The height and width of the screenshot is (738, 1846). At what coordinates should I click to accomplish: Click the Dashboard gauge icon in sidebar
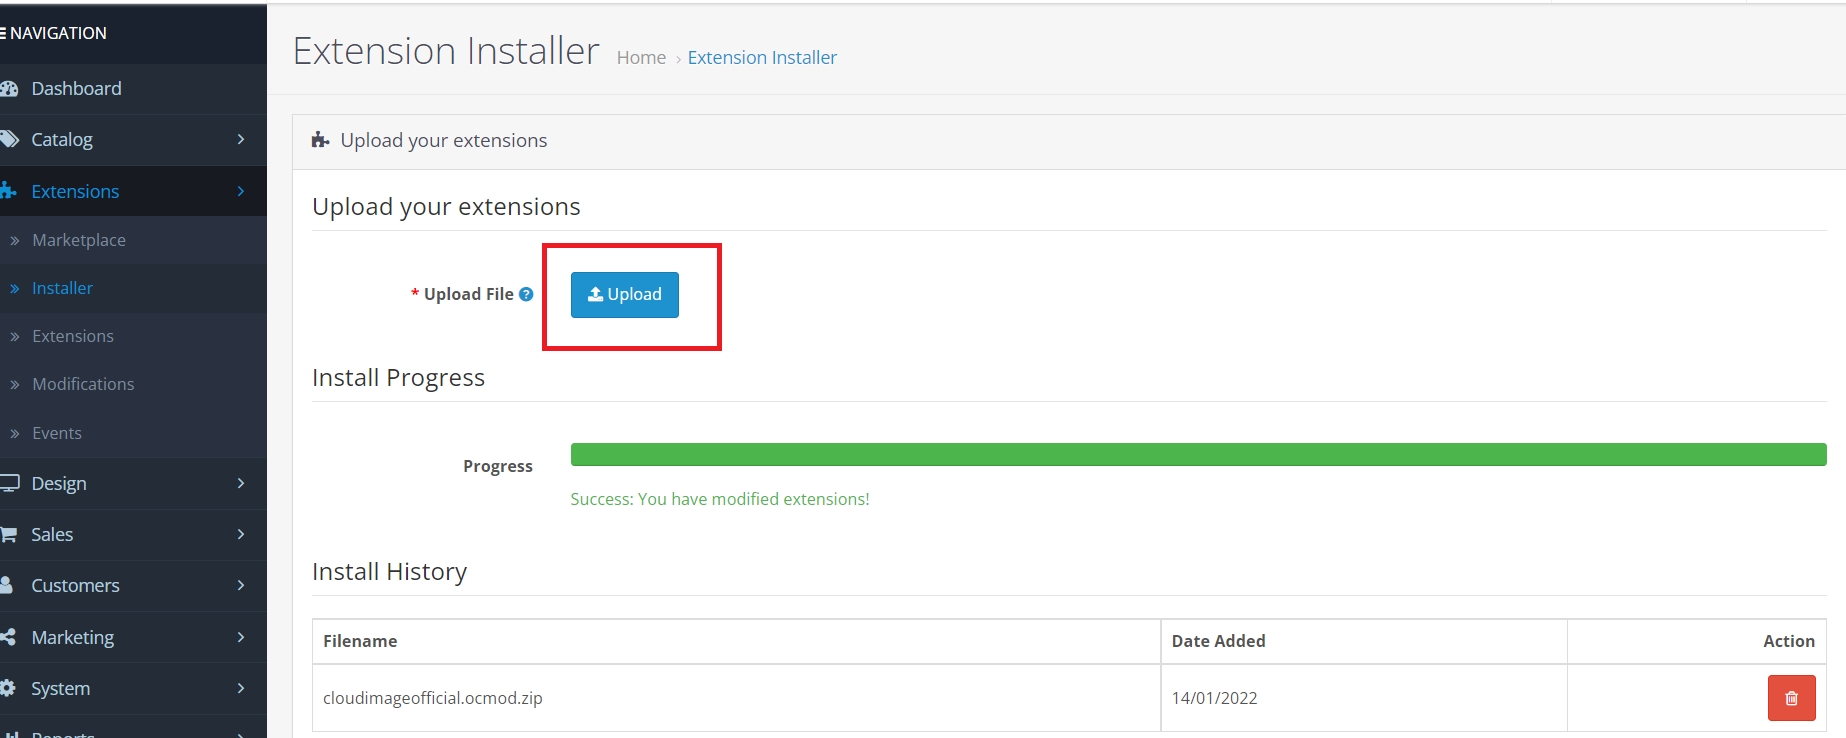click(x=10, y=89)
